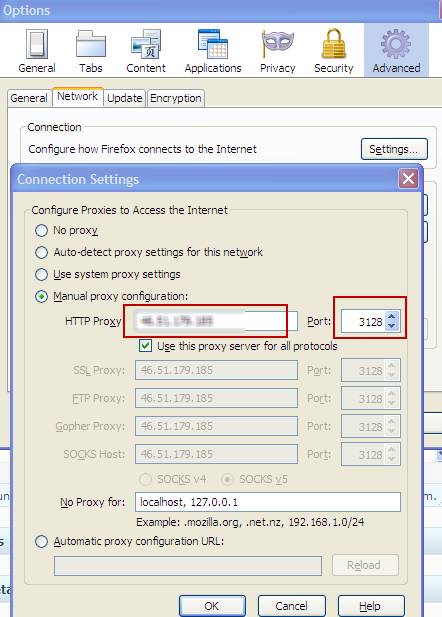This screenshot has height=617, width=442.
Task: Click the Reload button
Action: (x=365, y=565)
